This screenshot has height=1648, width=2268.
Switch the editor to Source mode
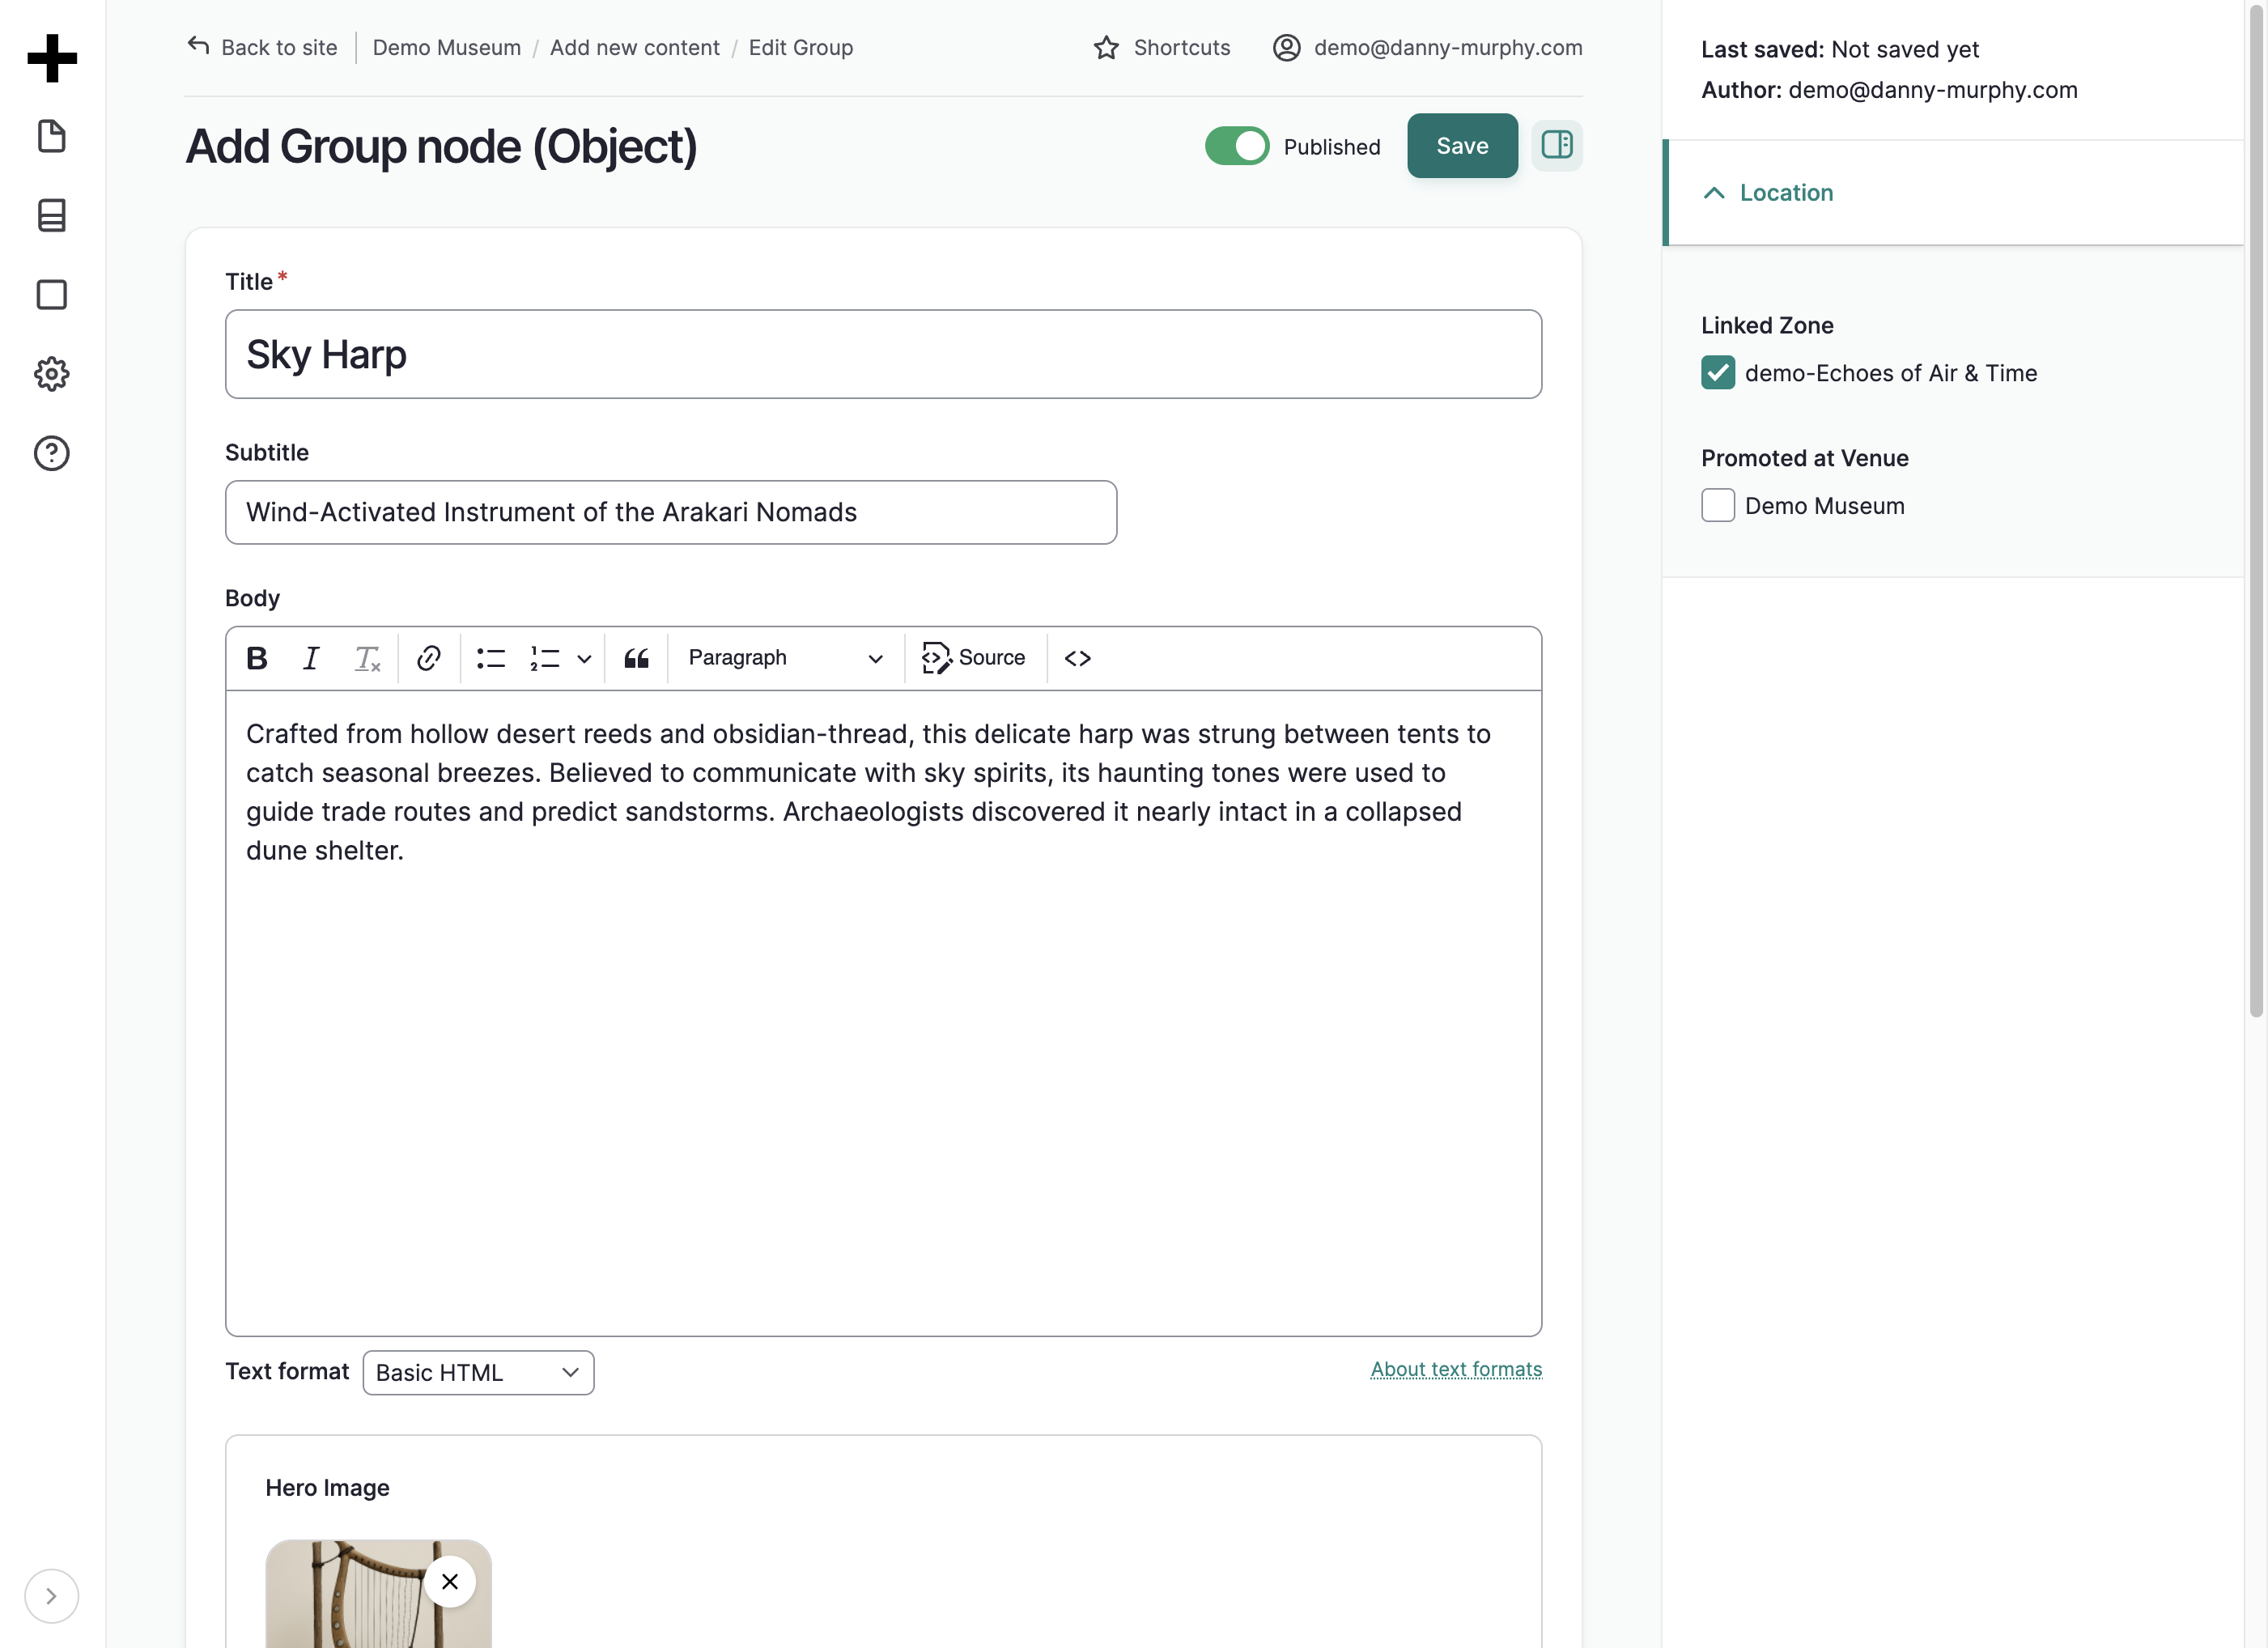pos(974,658)
